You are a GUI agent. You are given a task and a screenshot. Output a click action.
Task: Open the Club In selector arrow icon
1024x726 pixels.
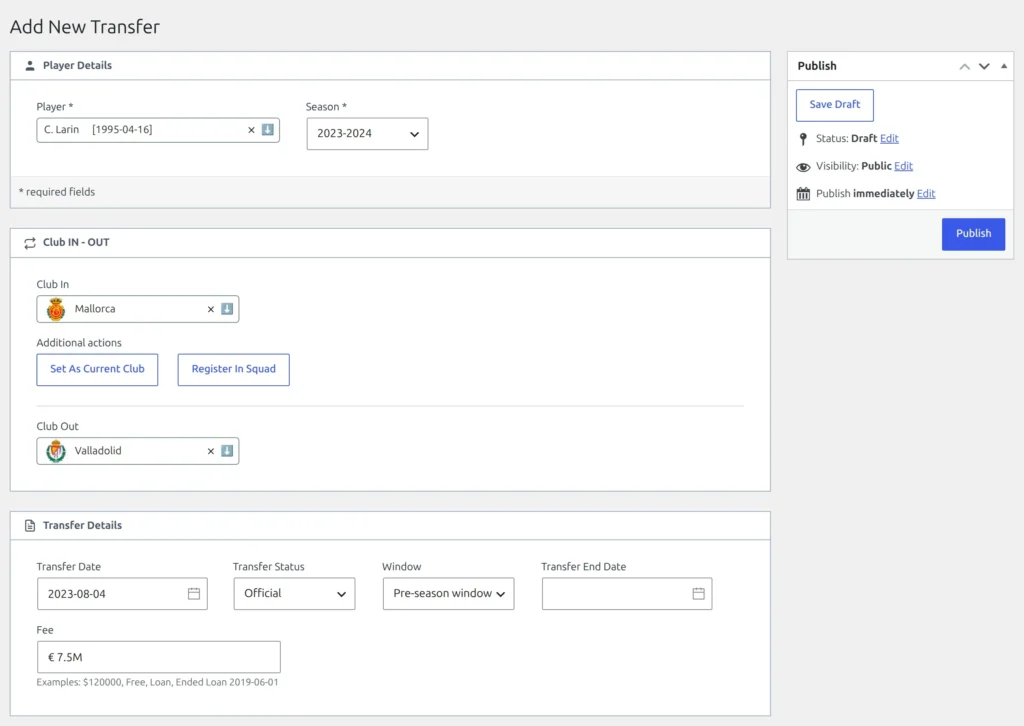(x=227, y=309)
